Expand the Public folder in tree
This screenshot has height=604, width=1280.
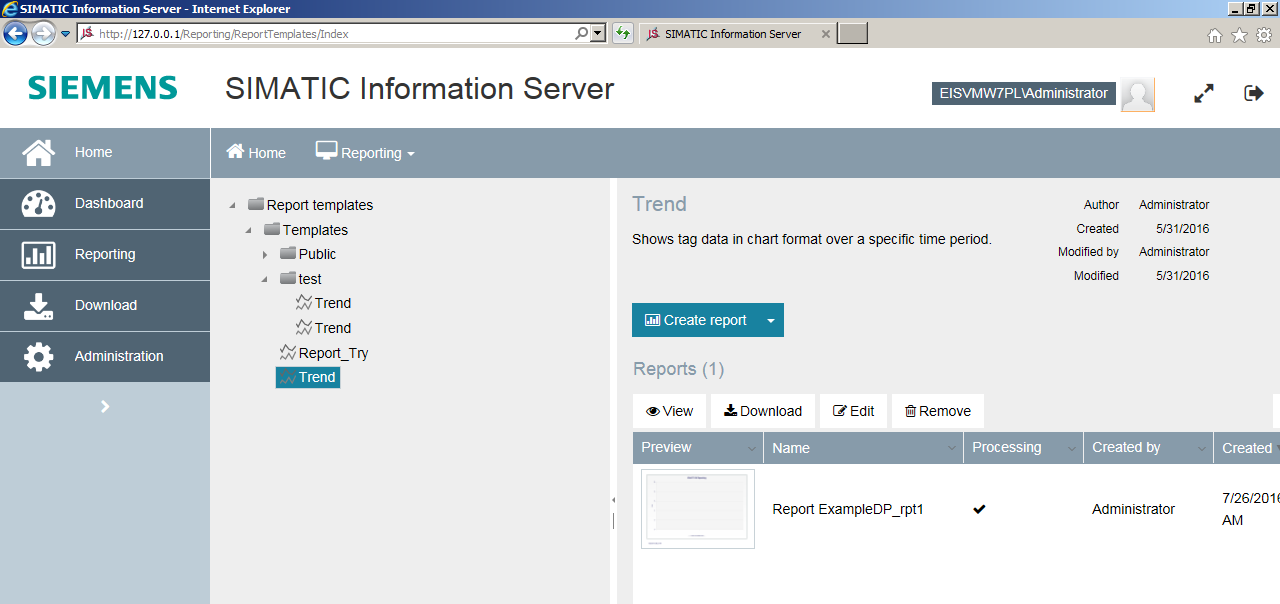(x=265, y=255)
